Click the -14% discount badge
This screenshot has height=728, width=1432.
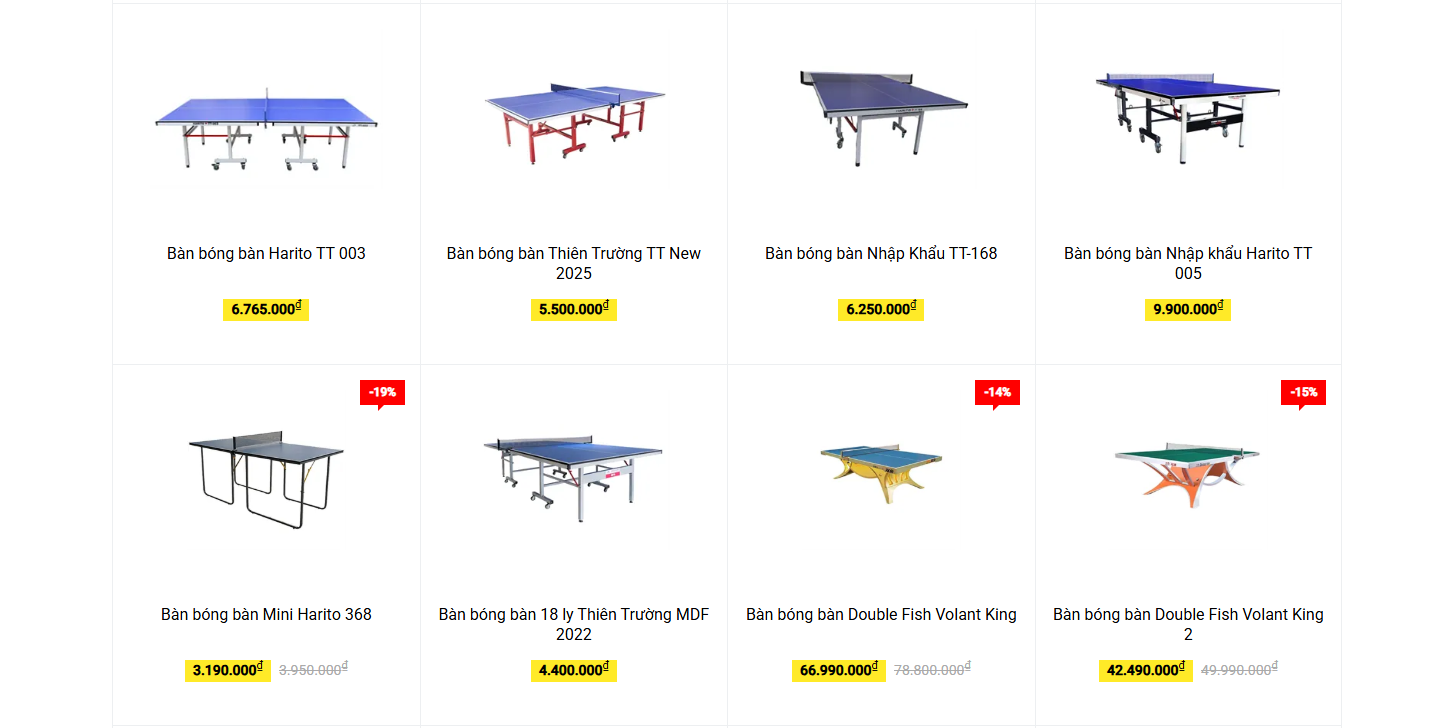tap(997, 393)
